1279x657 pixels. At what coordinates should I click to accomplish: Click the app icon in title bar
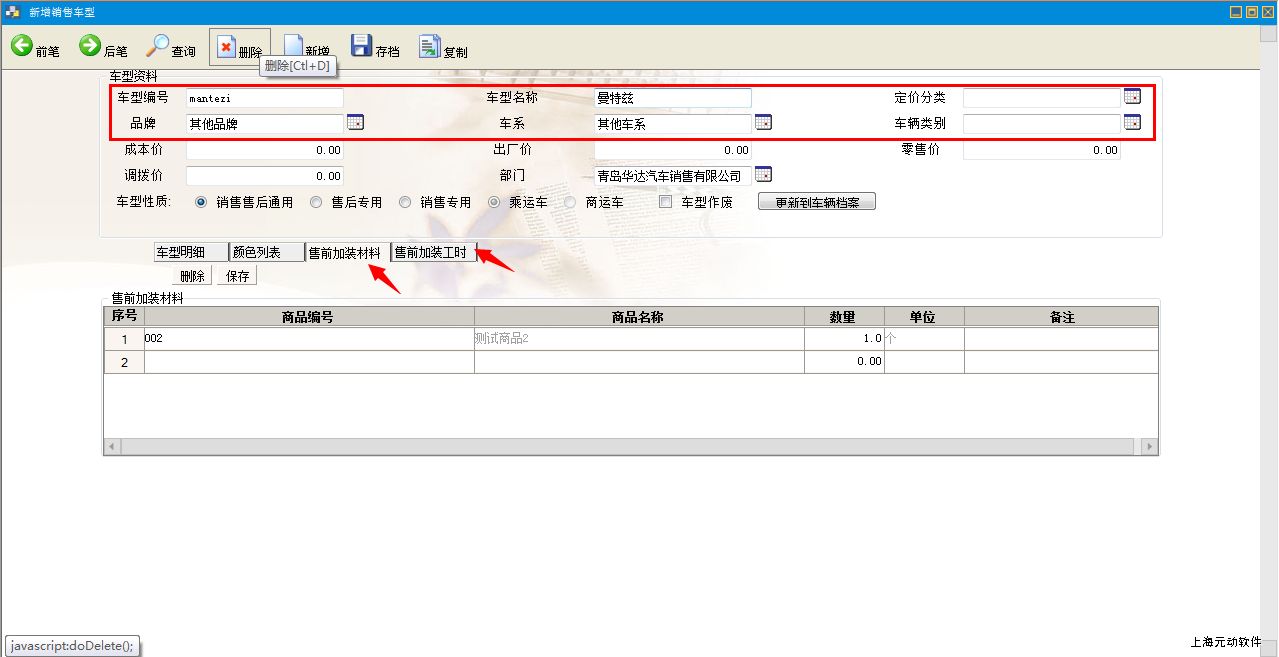coord(13,12)
